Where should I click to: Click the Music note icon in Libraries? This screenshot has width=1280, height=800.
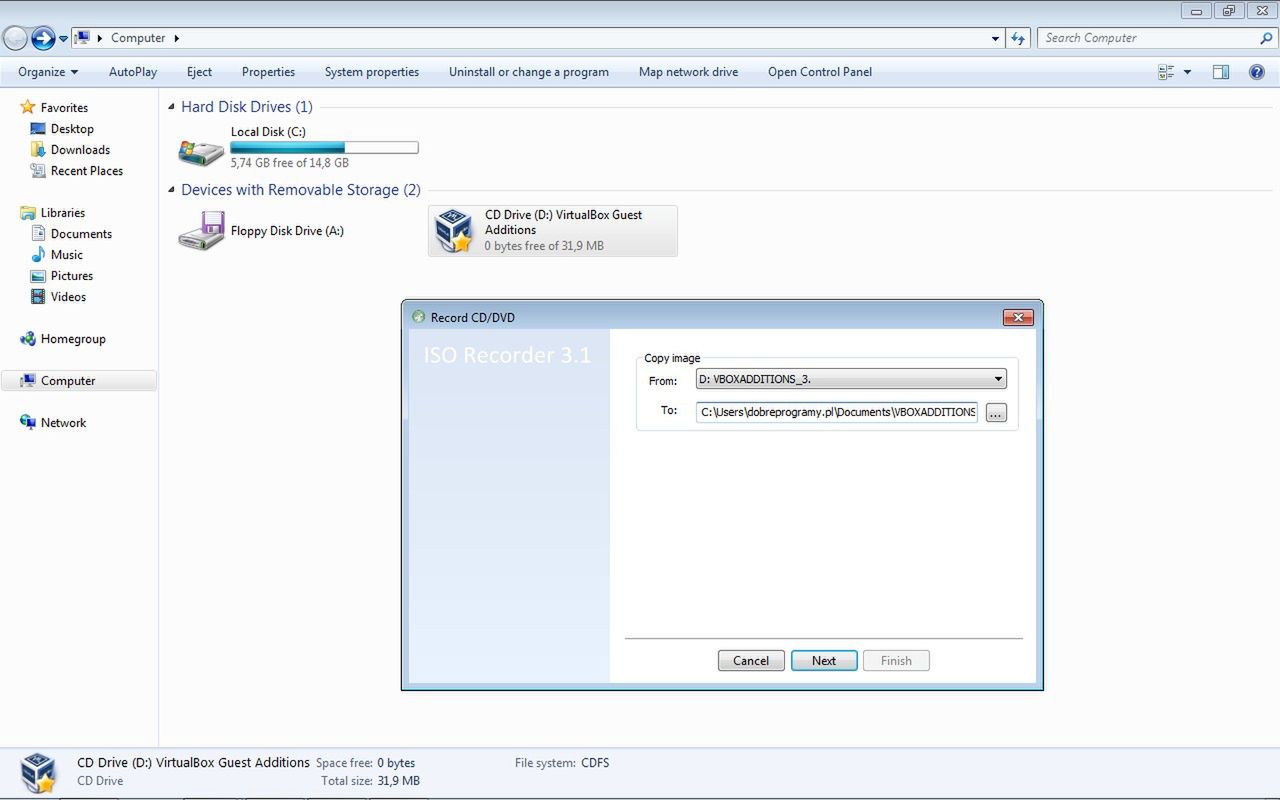click(x=38, y=255)
